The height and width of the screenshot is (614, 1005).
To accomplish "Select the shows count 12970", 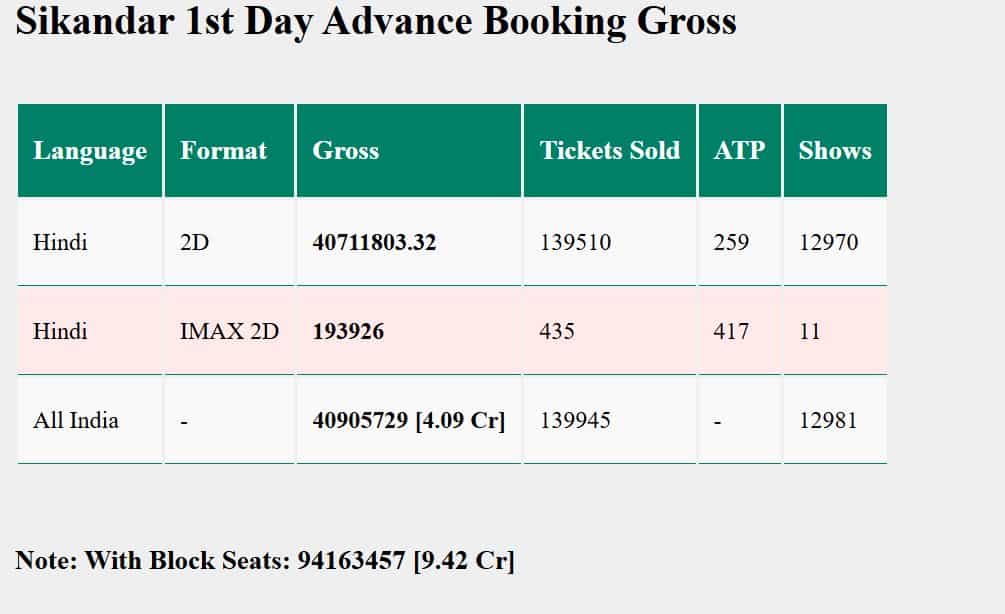I will (x=828, y=242).
